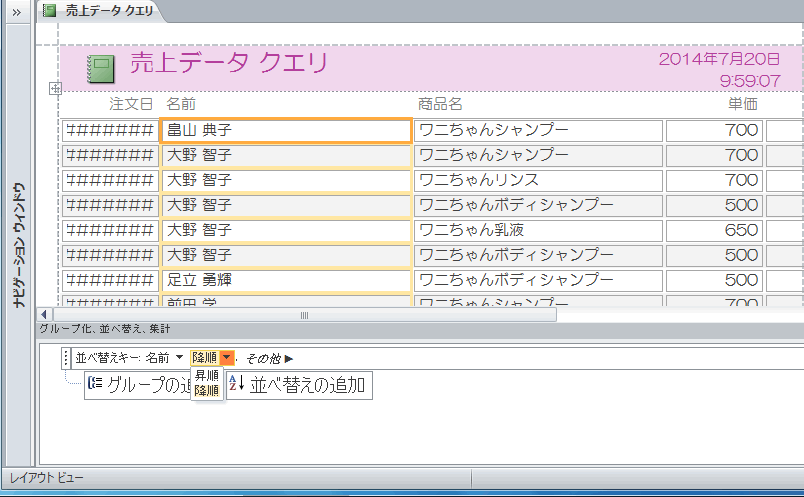Image resolution: width=804 pixels, height=497 pixels.
Task: Open the 降順 sort order dropdown arrow
Action: click(x=227, y=357)
